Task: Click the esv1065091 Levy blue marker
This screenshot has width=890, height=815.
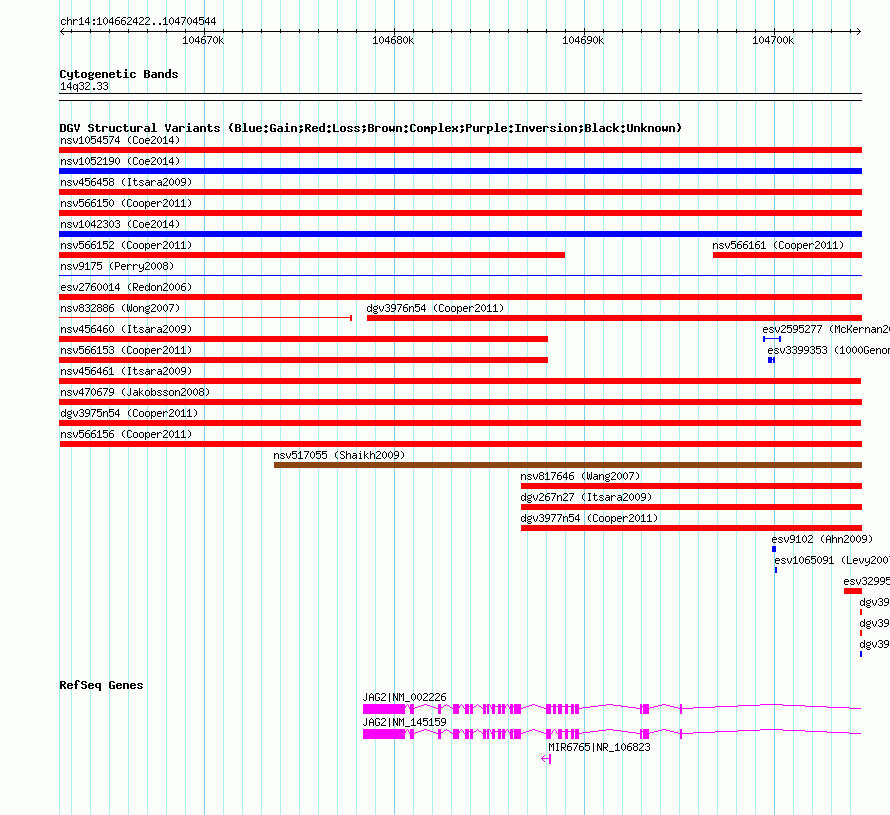Action: click(776, 570)
